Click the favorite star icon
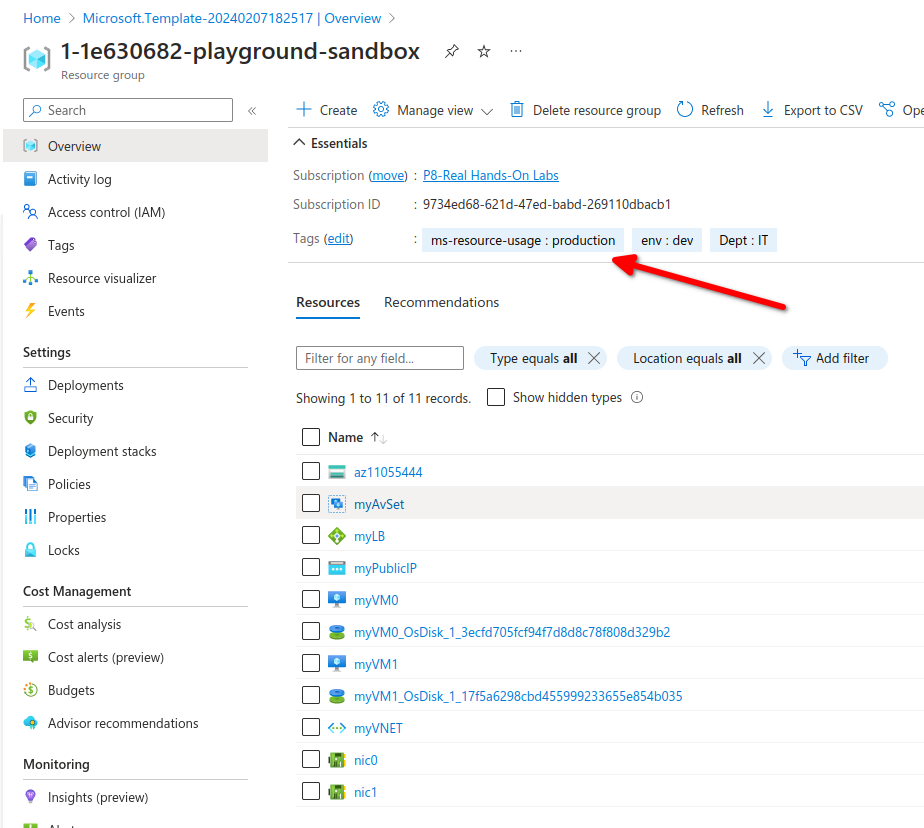924x828 pixels. [484, 52]
